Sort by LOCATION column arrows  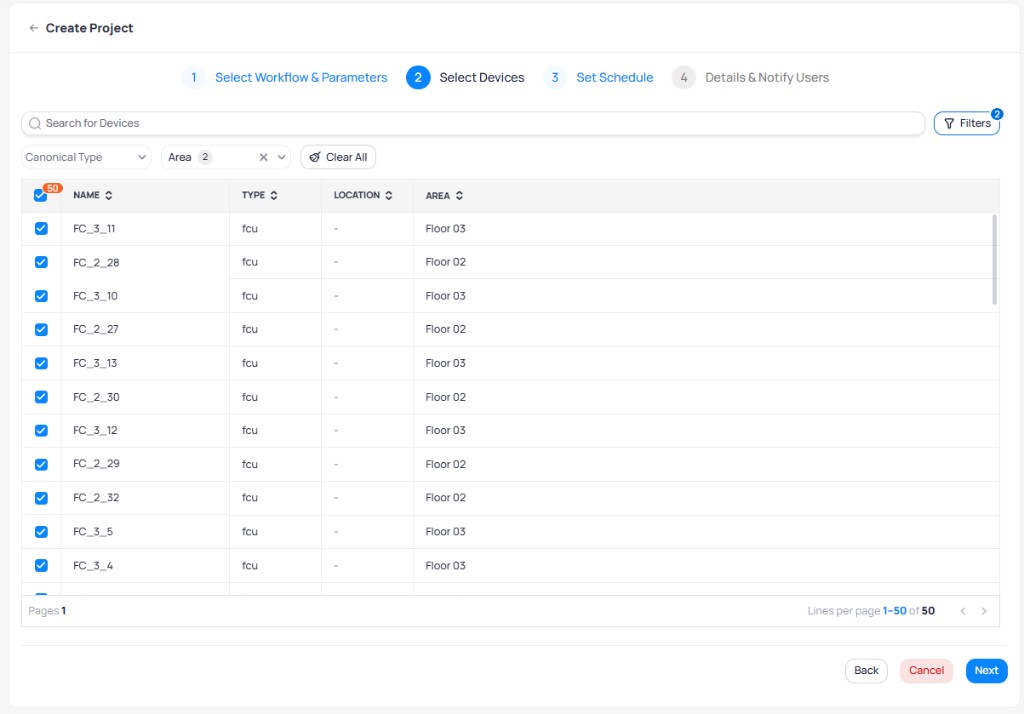389,195
